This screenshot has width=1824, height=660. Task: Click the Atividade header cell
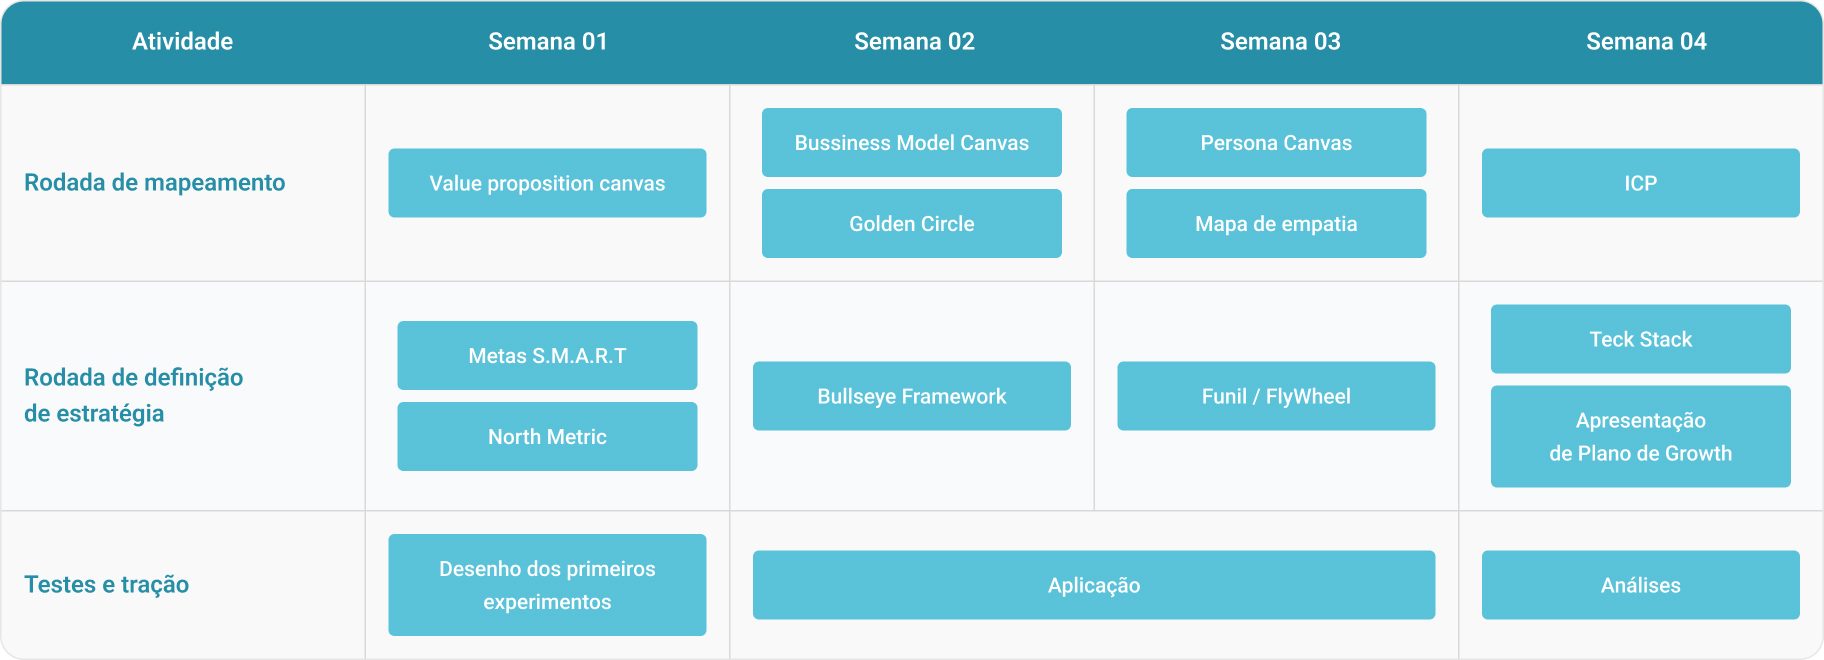[183, 42]
